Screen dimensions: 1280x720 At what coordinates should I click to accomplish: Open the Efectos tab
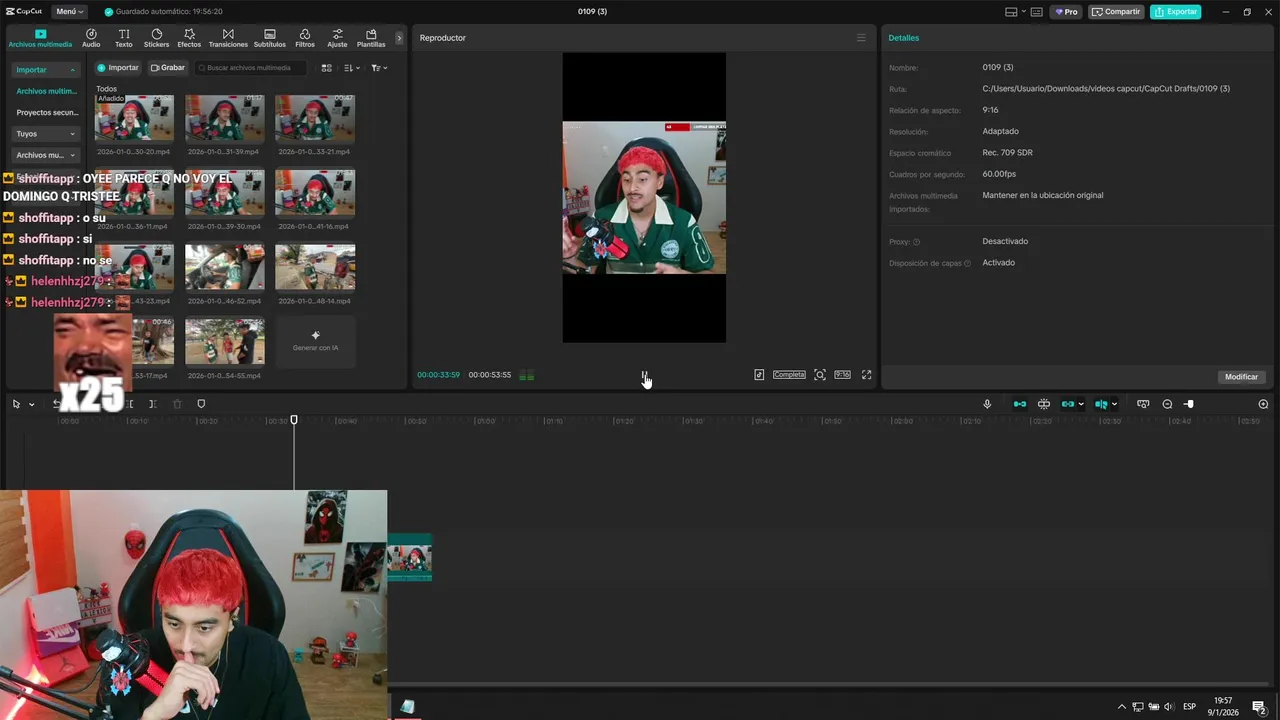coord(189,38)
